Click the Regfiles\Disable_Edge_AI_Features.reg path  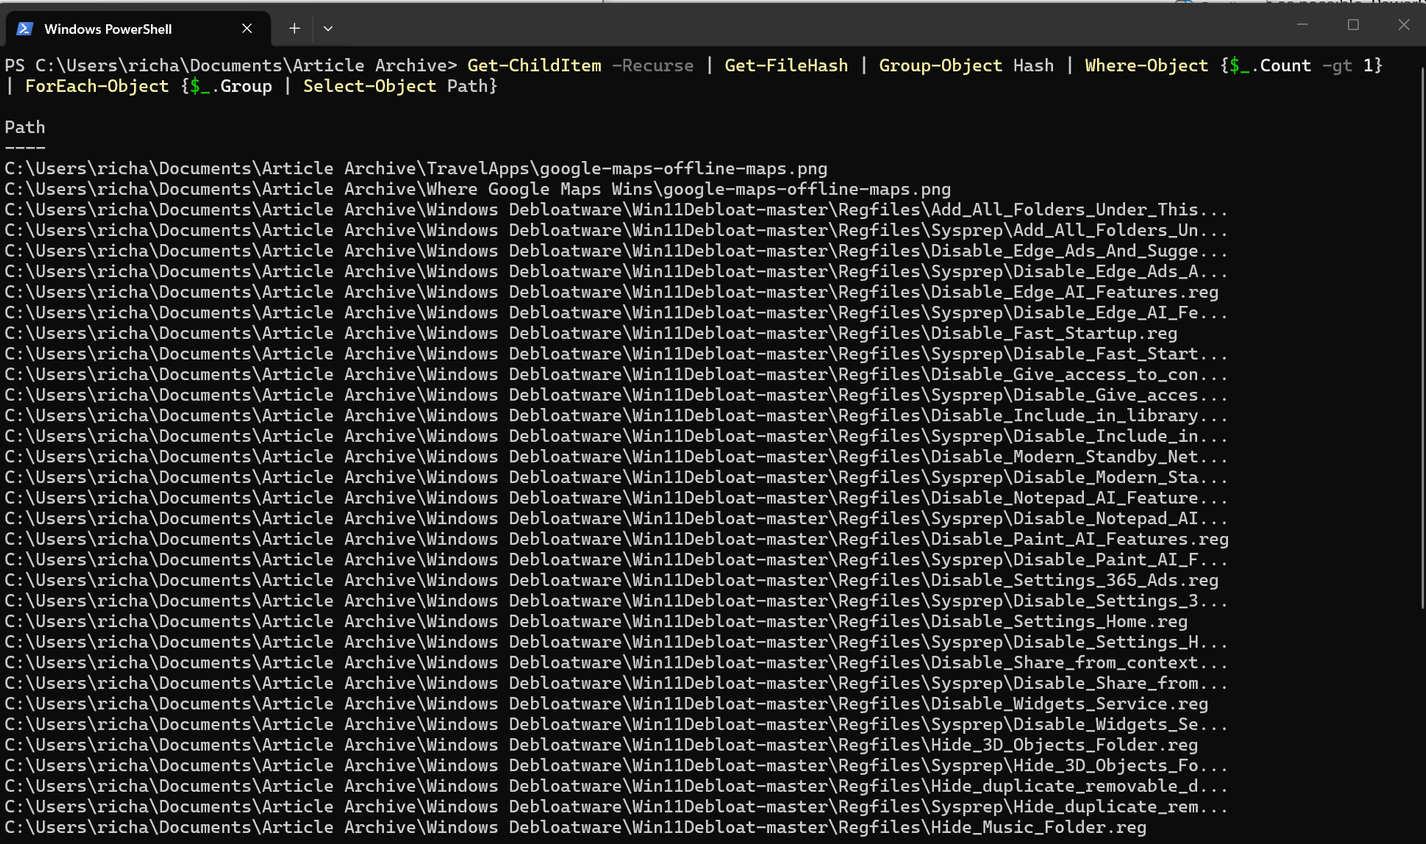(x=612, y=292)
